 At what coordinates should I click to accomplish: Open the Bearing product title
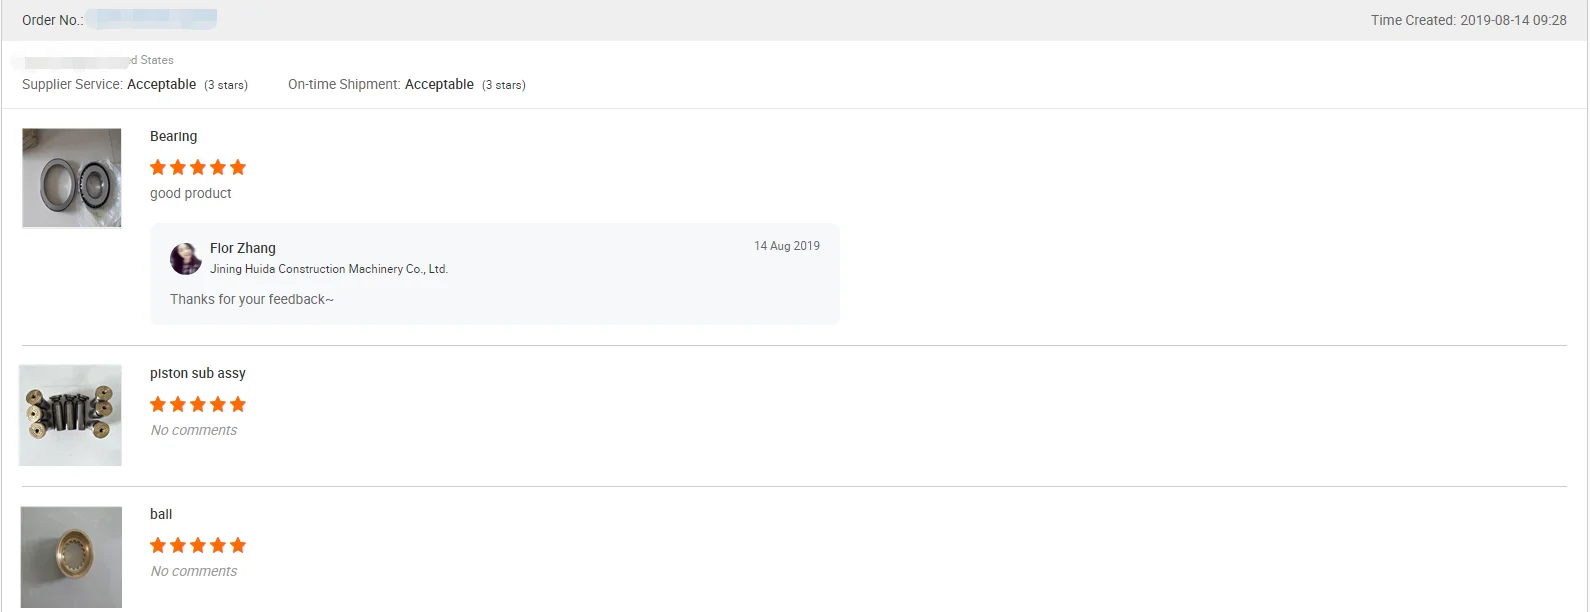coord(174,136)
